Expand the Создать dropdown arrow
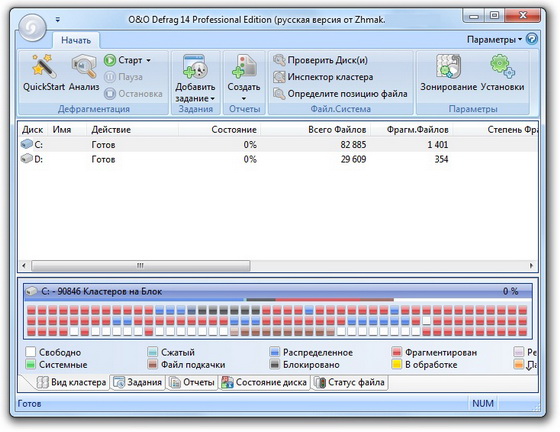This screenshot has height=432, width=560. pos(244,99)
